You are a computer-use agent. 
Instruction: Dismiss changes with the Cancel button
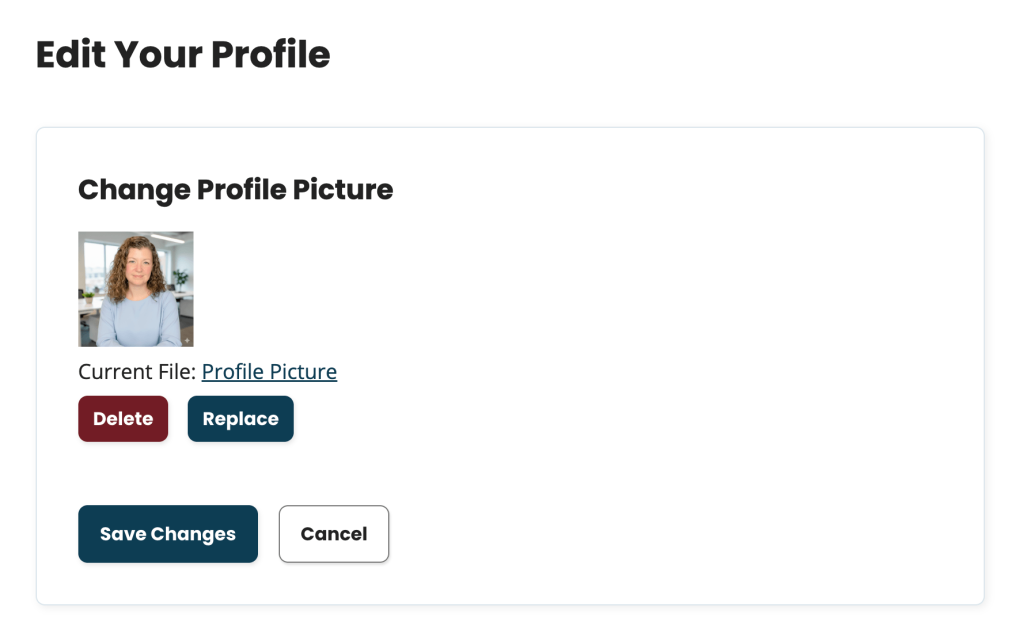[x=333, y=533]
